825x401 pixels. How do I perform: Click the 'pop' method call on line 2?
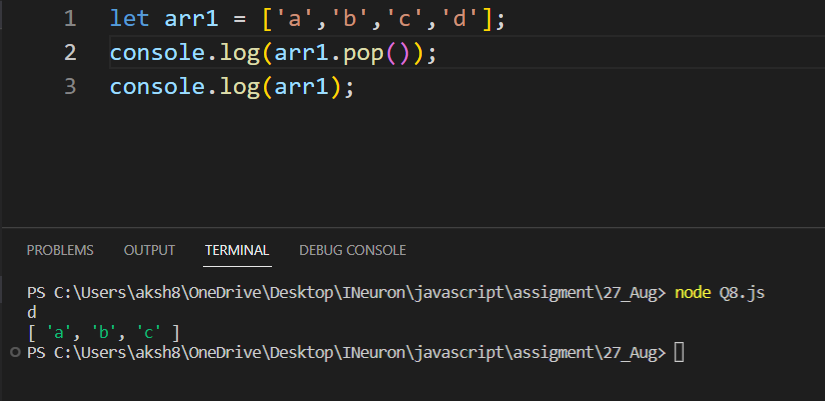click(x=364, y=53)
